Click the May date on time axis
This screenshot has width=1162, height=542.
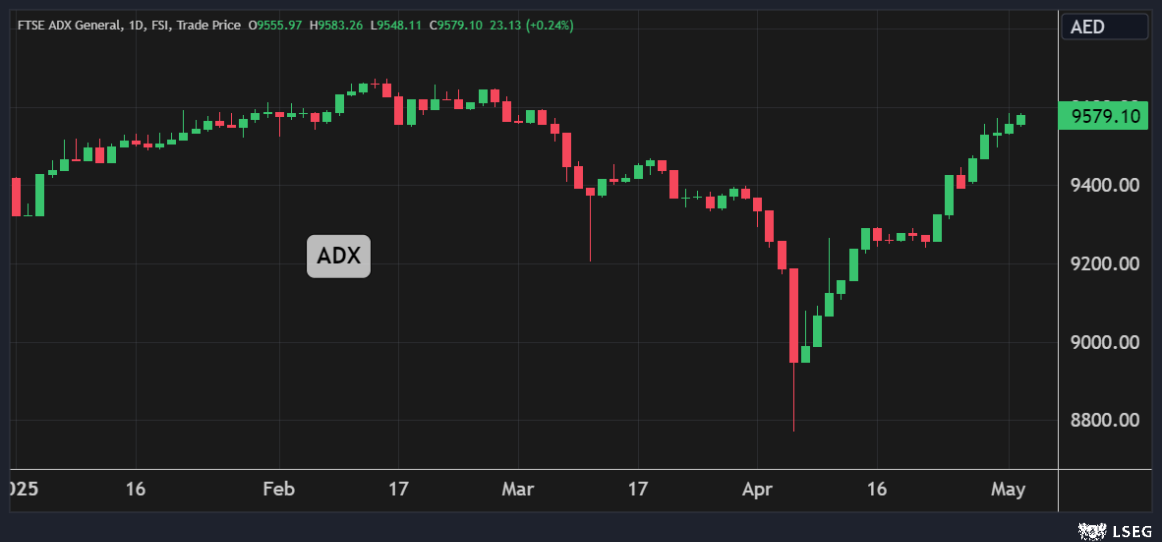1008,489
